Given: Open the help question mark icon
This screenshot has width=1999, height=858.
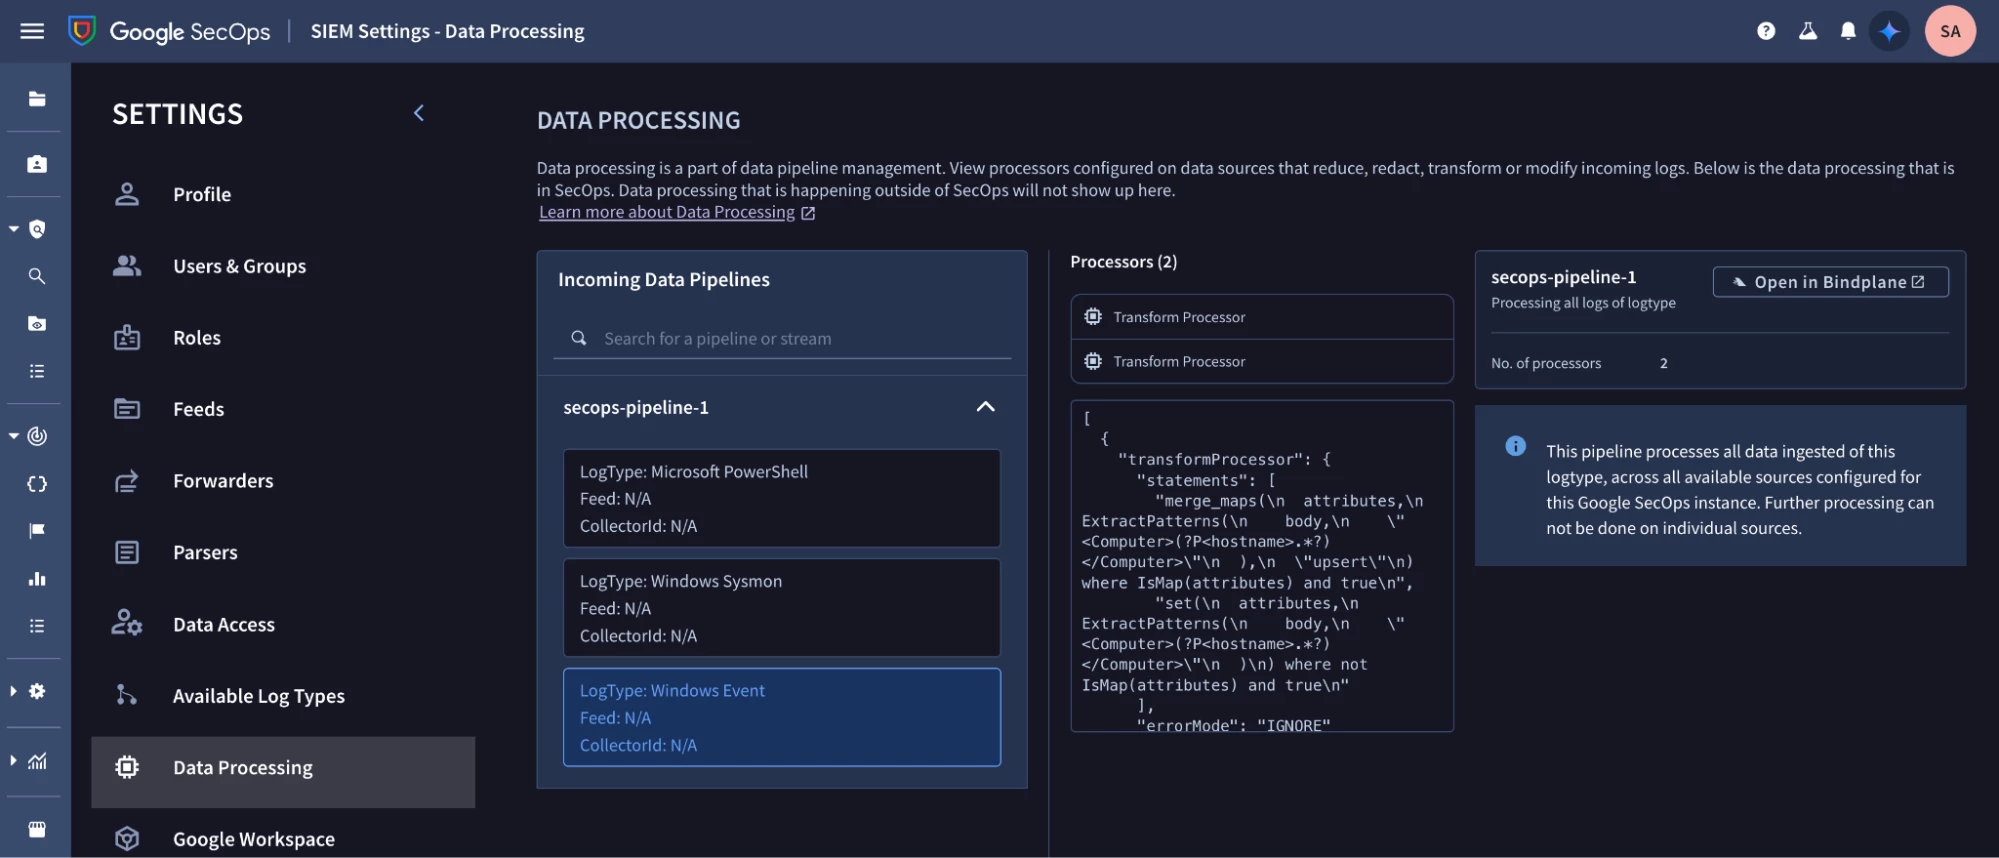Looking at the screenshot, I should tap(1766, 31).
